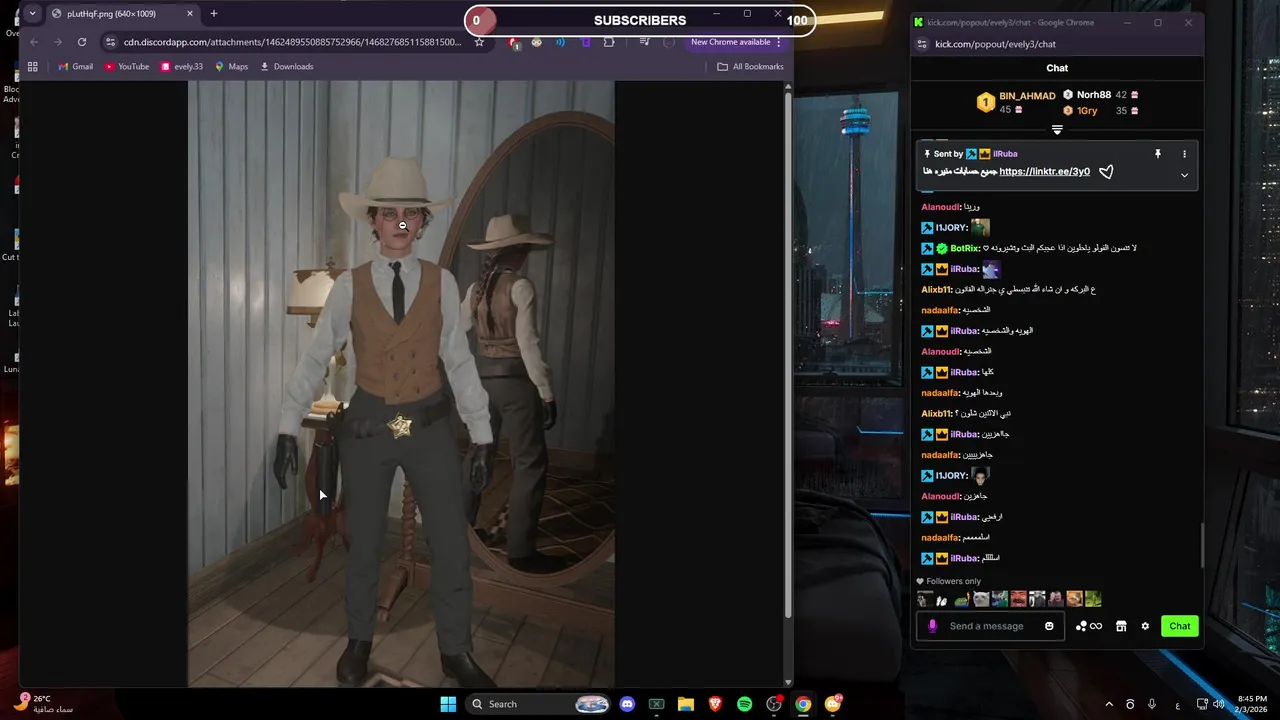The height and width of the screenshot is (720, 1280).
Task: Click the pLutHqF.png tab
Action: 120,14
